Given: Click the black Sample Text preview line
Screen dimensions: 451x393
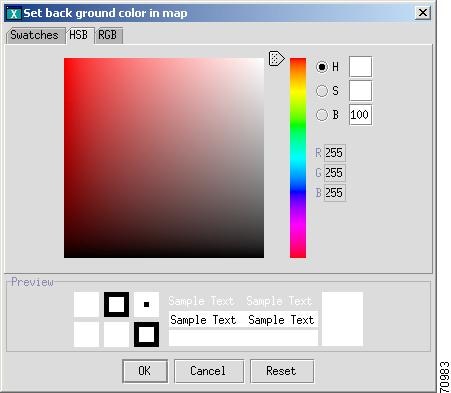Looking at the screenshot, I should click(x=243, y=320).
